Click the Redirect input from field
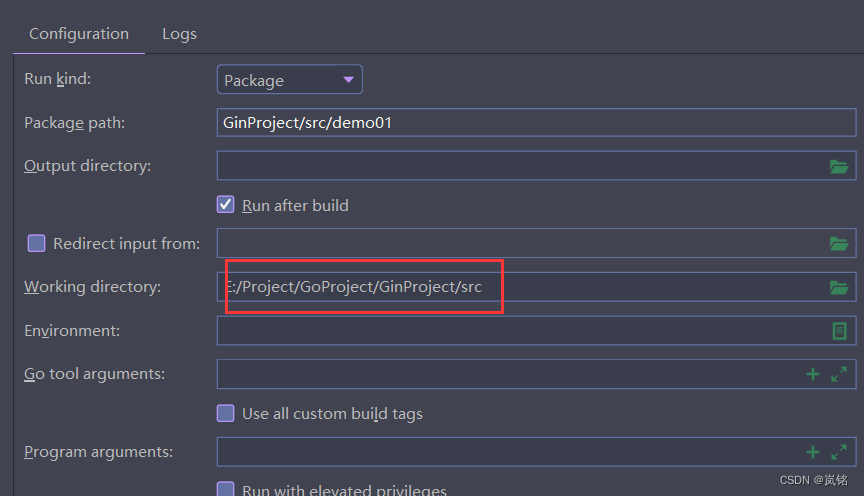Viewport: 864px width, 496px height. point(537,243)
